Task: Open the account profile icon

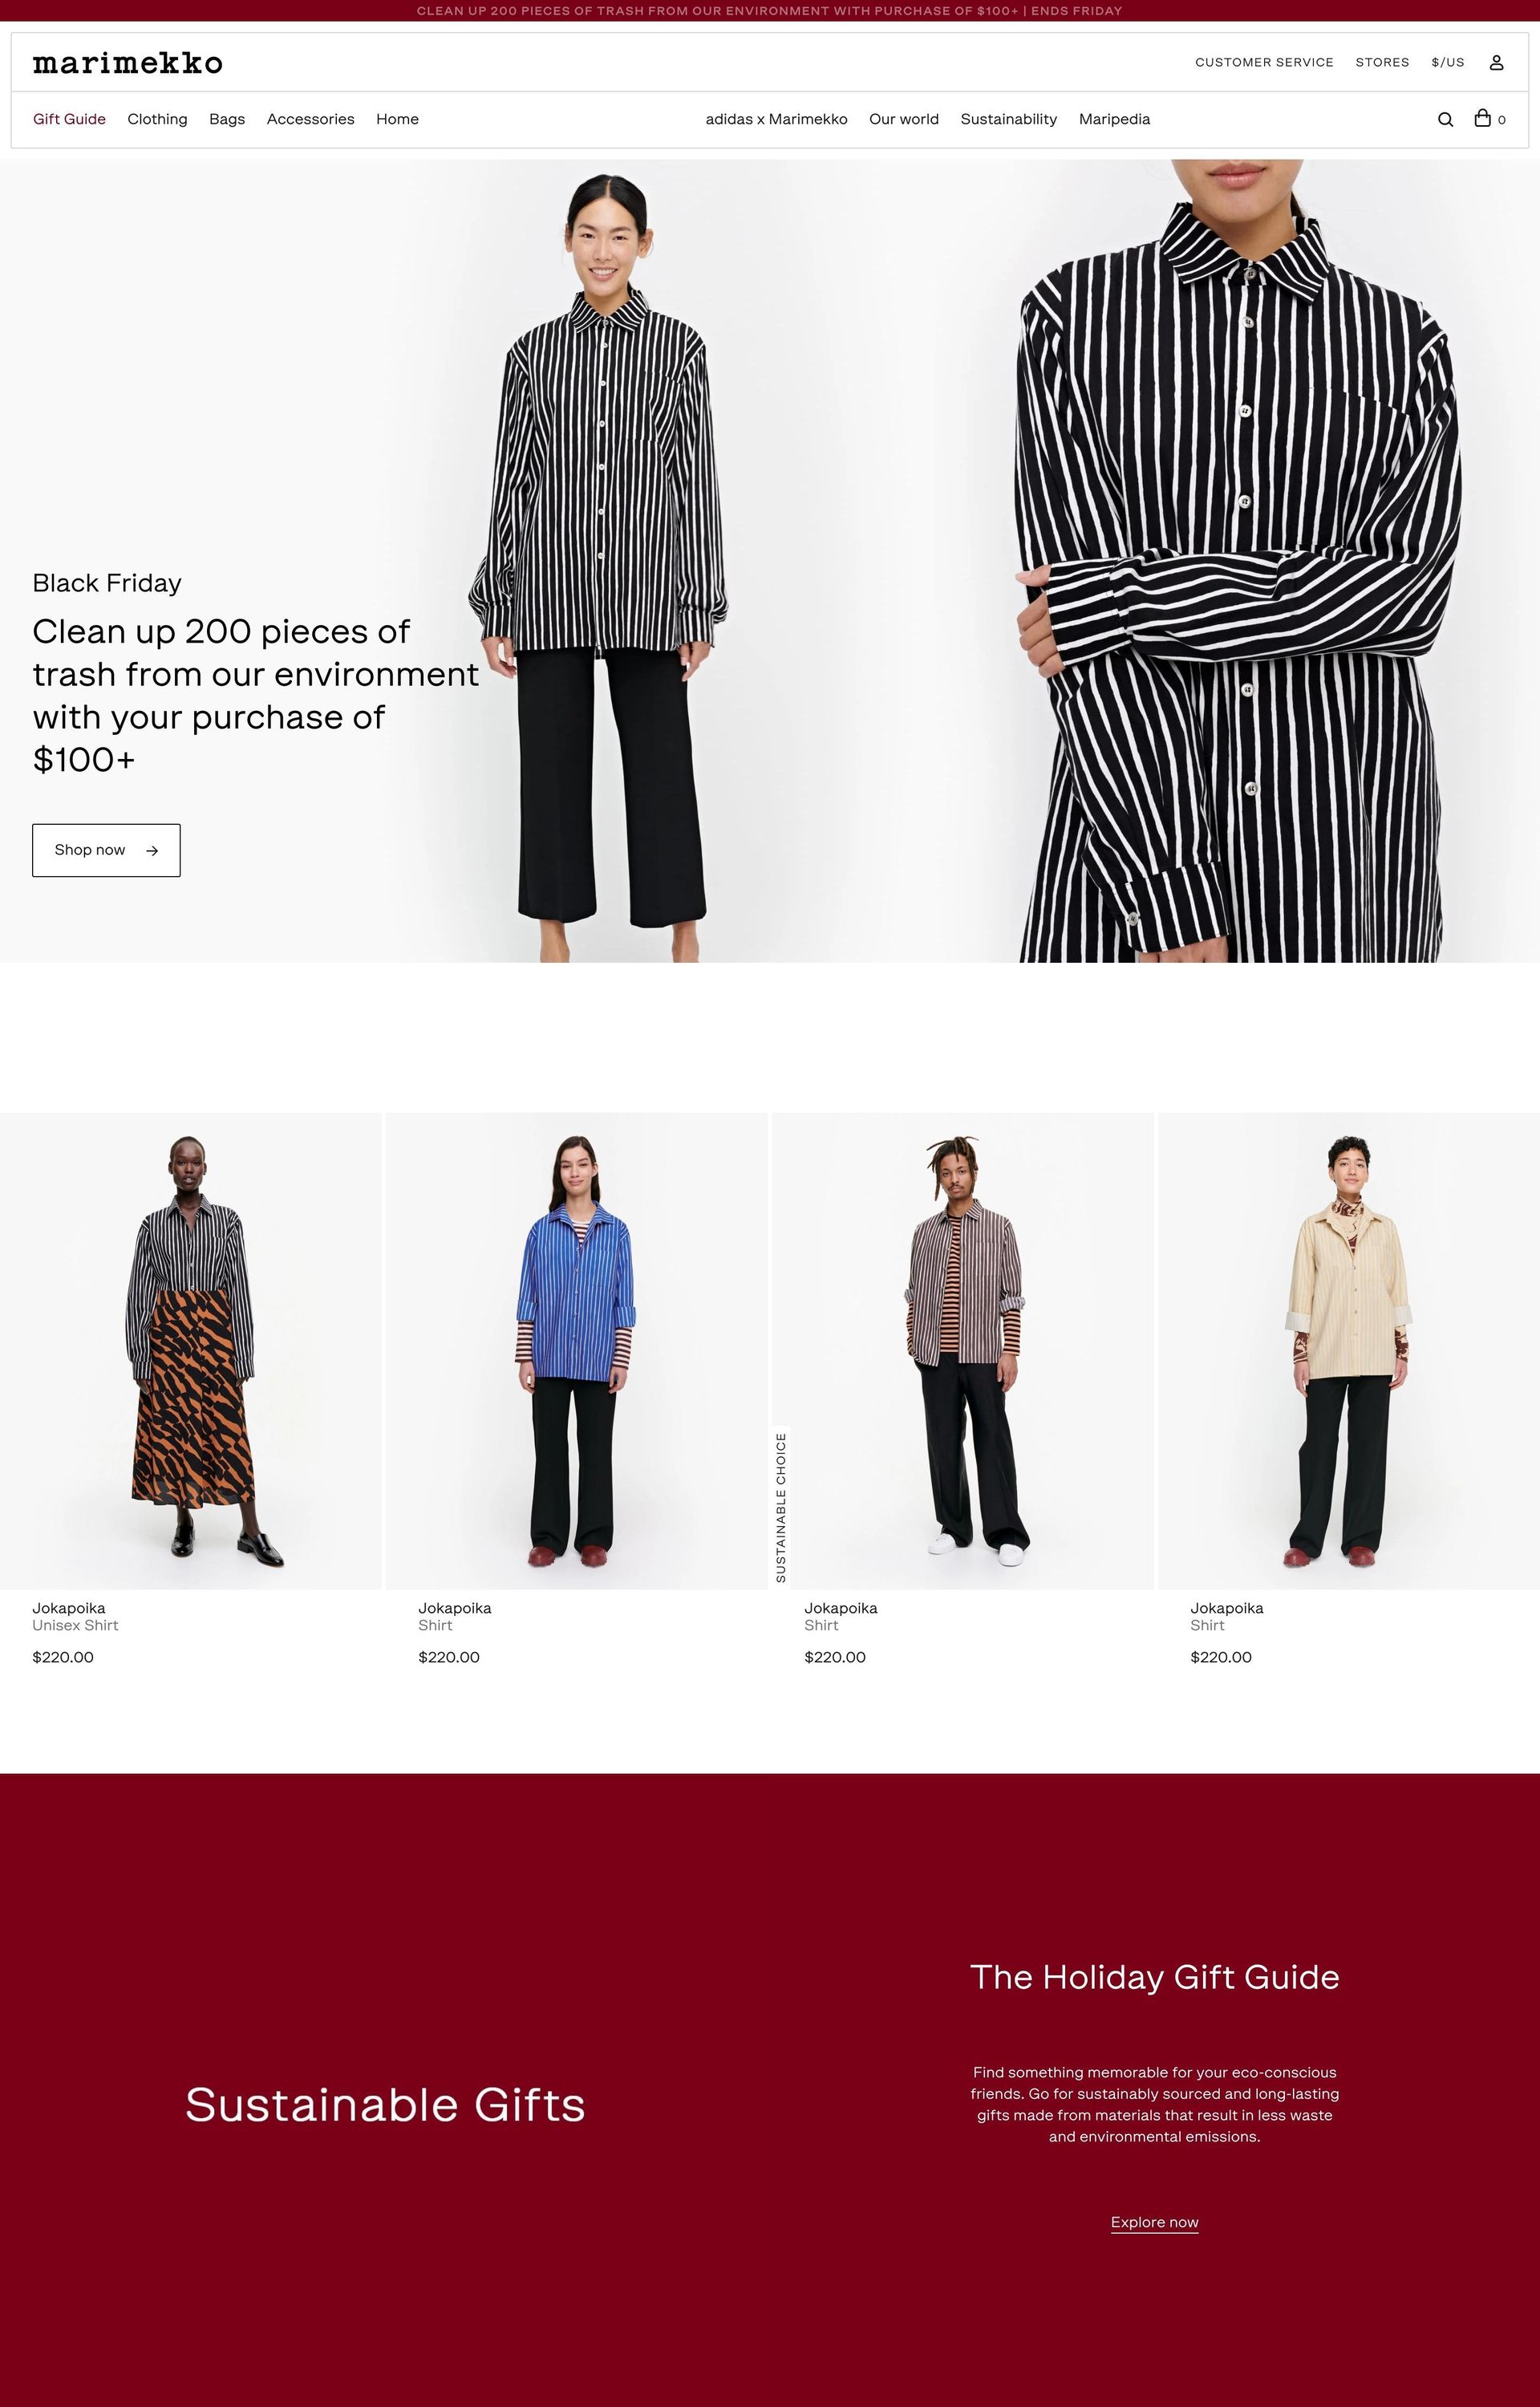Action: click(1496, 62)
